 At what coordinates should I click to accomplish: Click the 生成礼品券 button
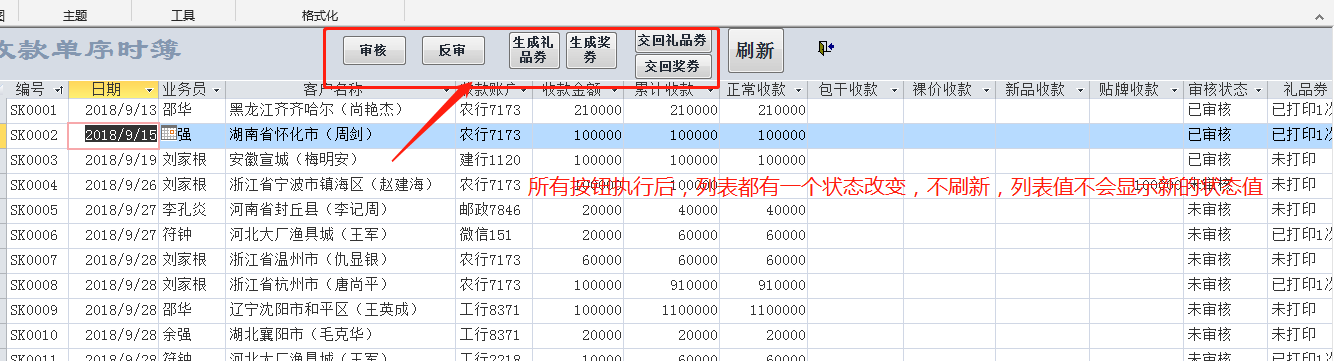(x=534, y=50)
